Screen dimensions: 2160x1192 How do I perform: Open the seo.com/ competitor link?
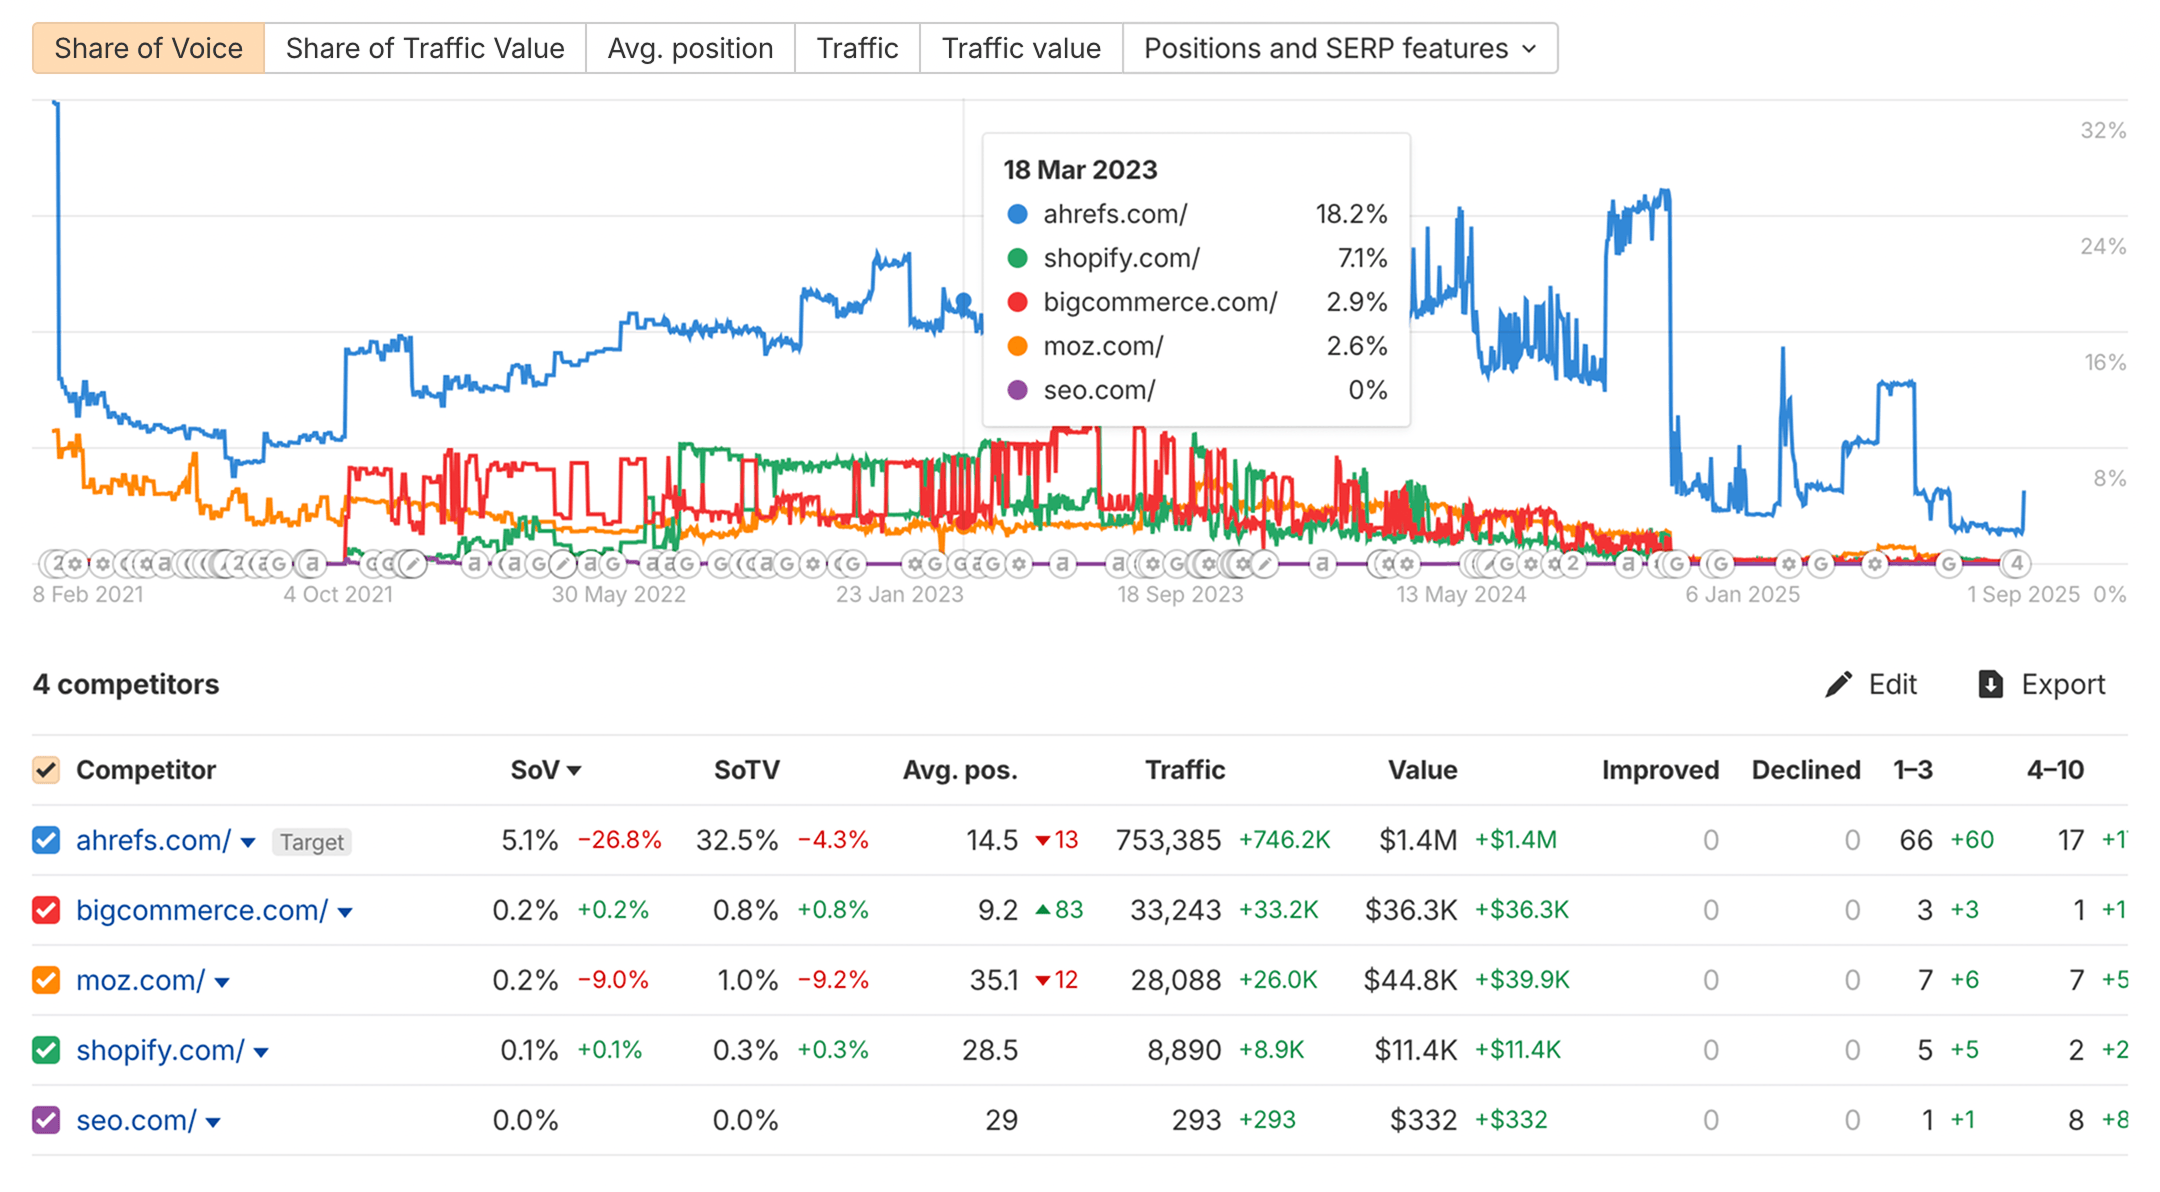tap(136, 1120)
